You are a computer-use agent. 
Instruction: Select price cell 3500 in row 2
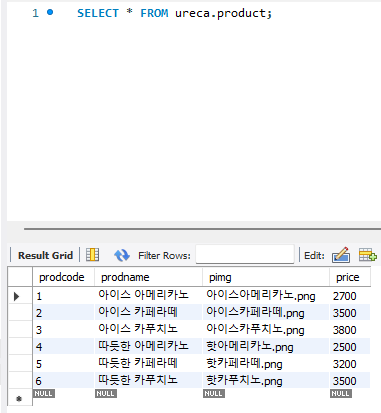(x=350, y=313)
